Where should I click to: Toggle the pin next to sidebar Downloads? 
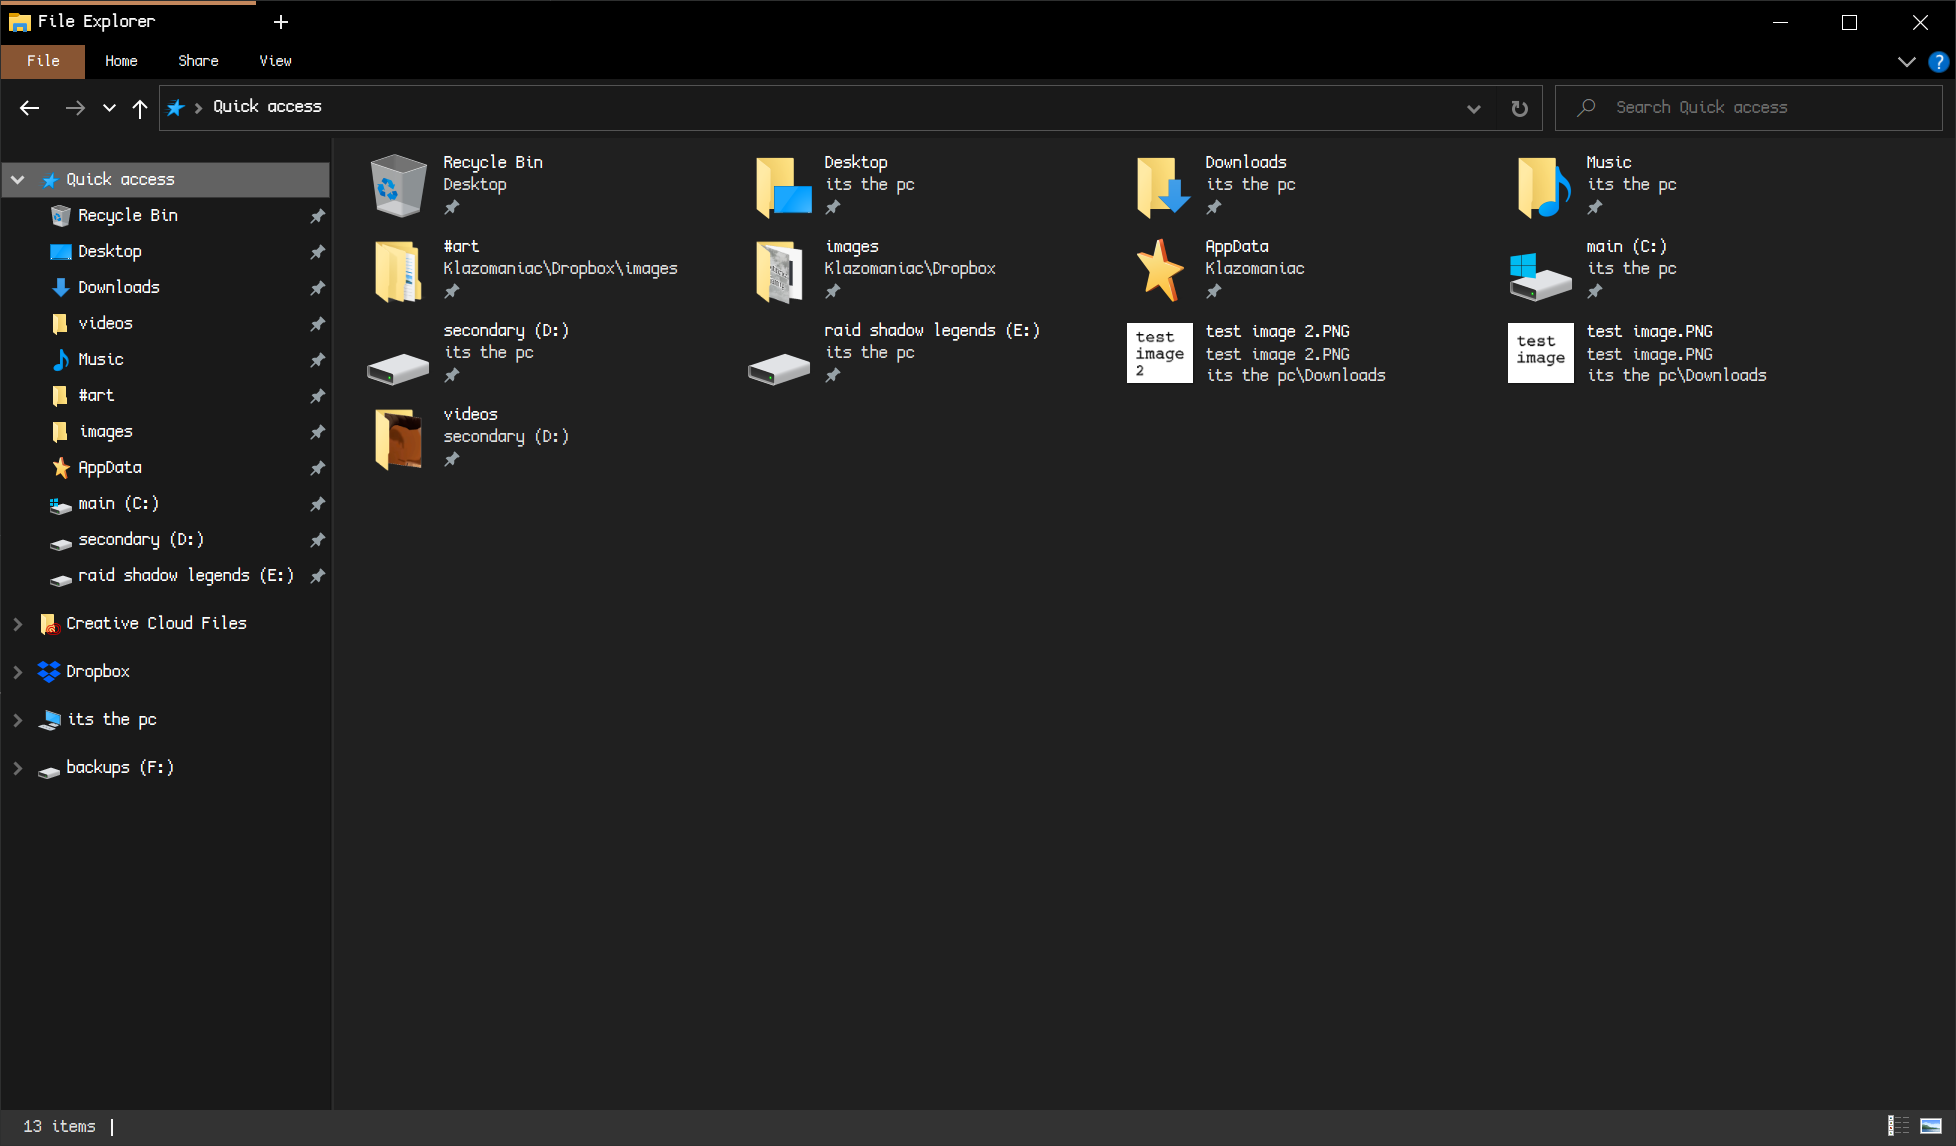[x=317, y=288]
